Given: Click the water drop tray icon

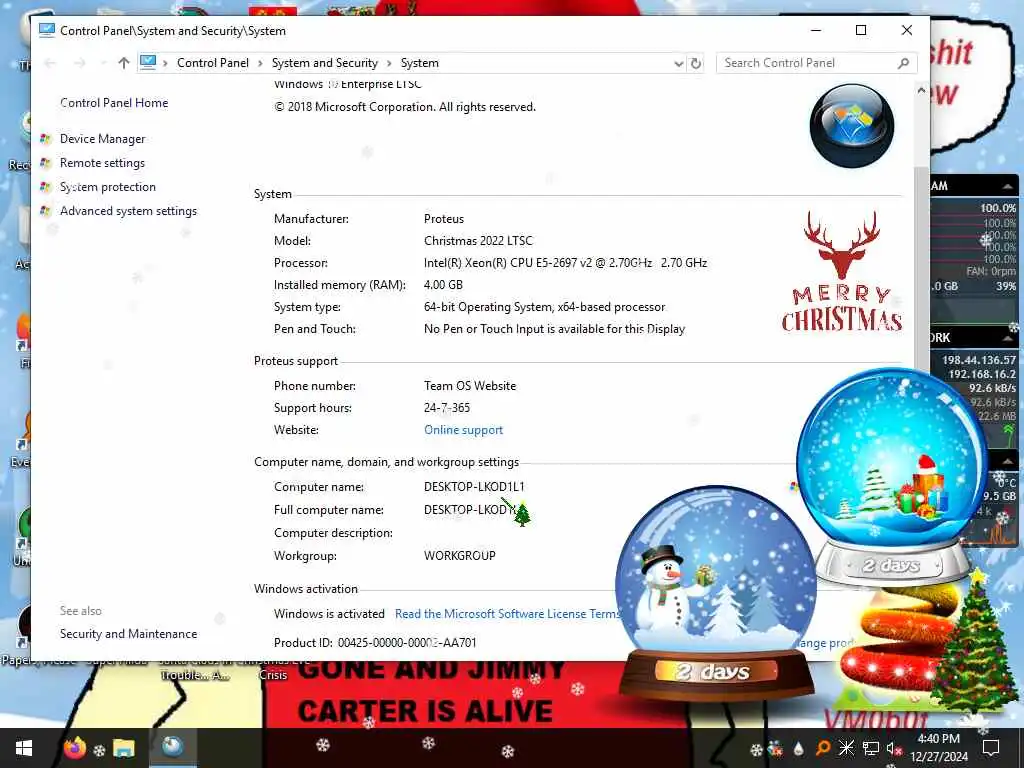Looking at the screenshot, I should point(798,748).
